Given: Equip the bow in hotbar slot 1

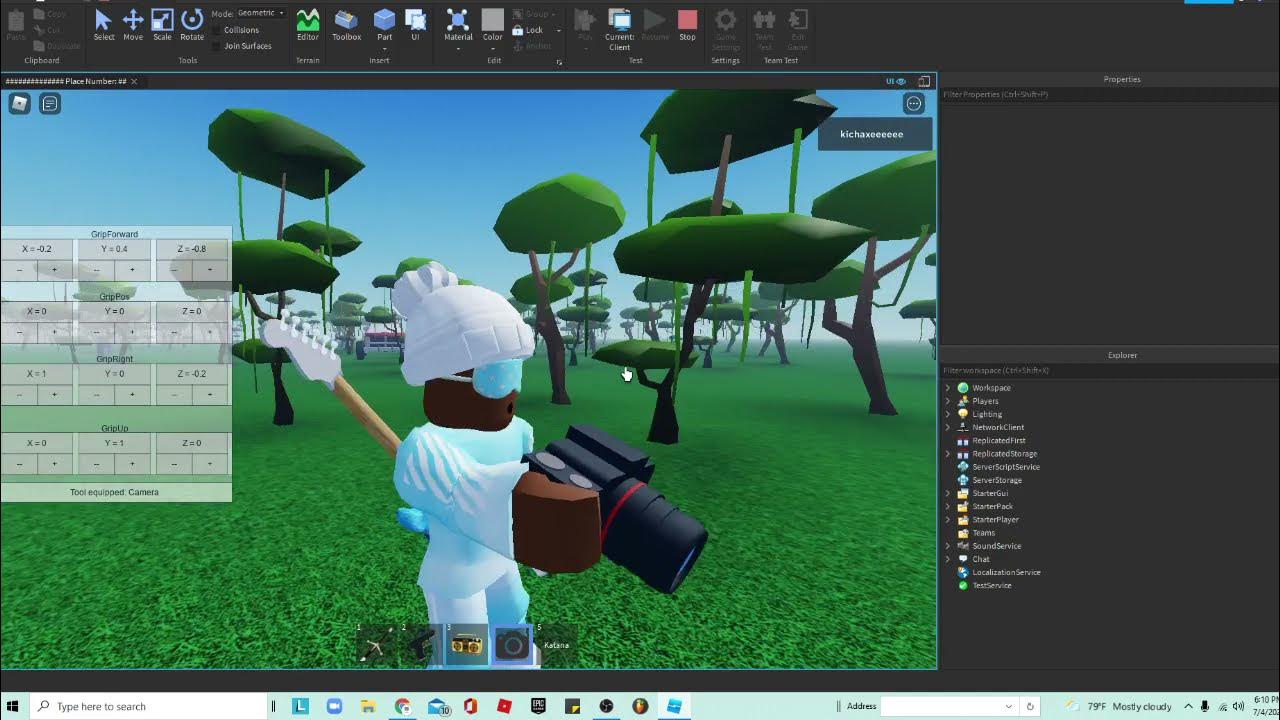Looking at the screenshot, I should tap(376, 645).
